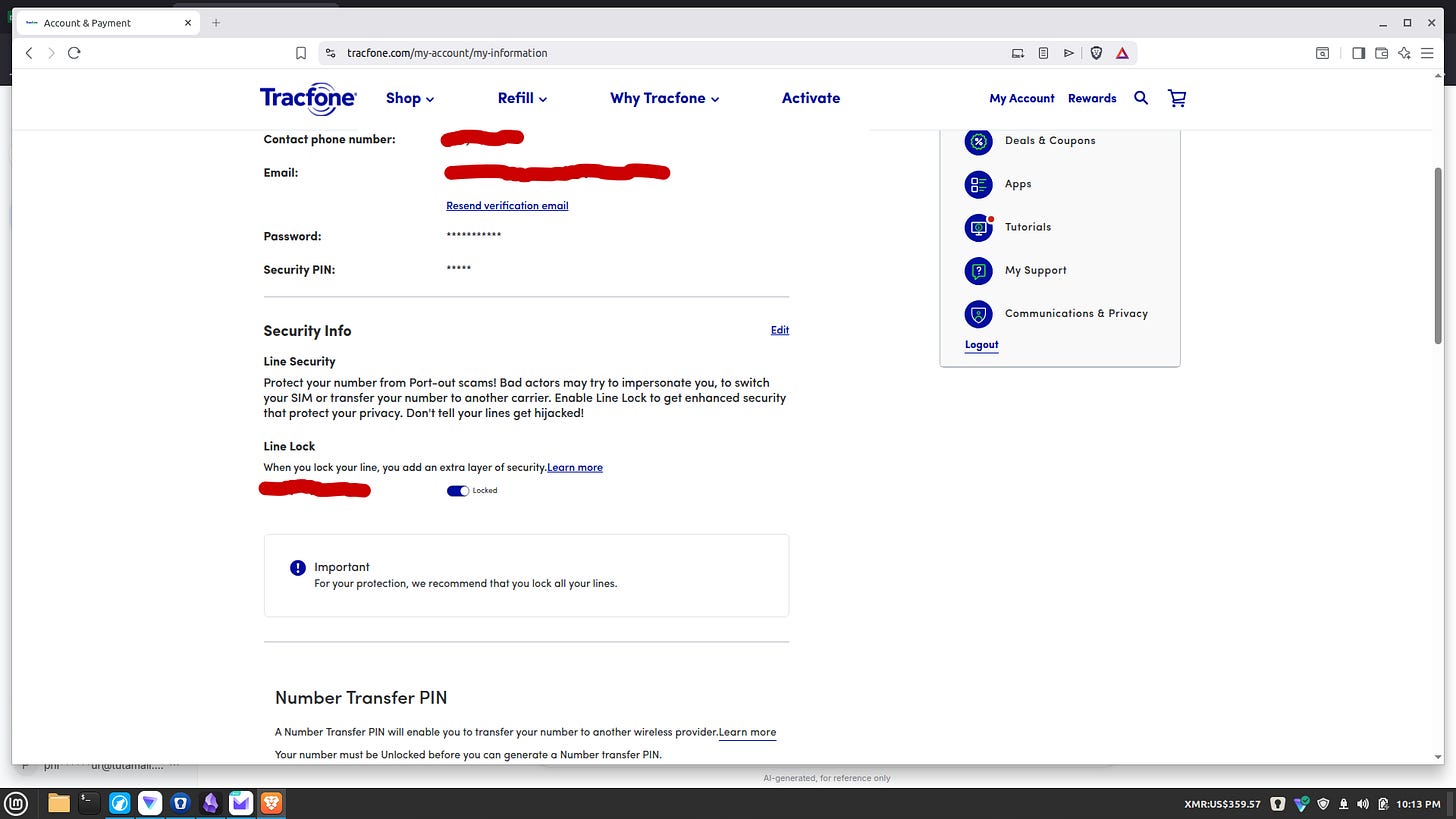1456x819 pixels.
Task: Open the shopping cart icon
Action: click(x=1177, y=98)
